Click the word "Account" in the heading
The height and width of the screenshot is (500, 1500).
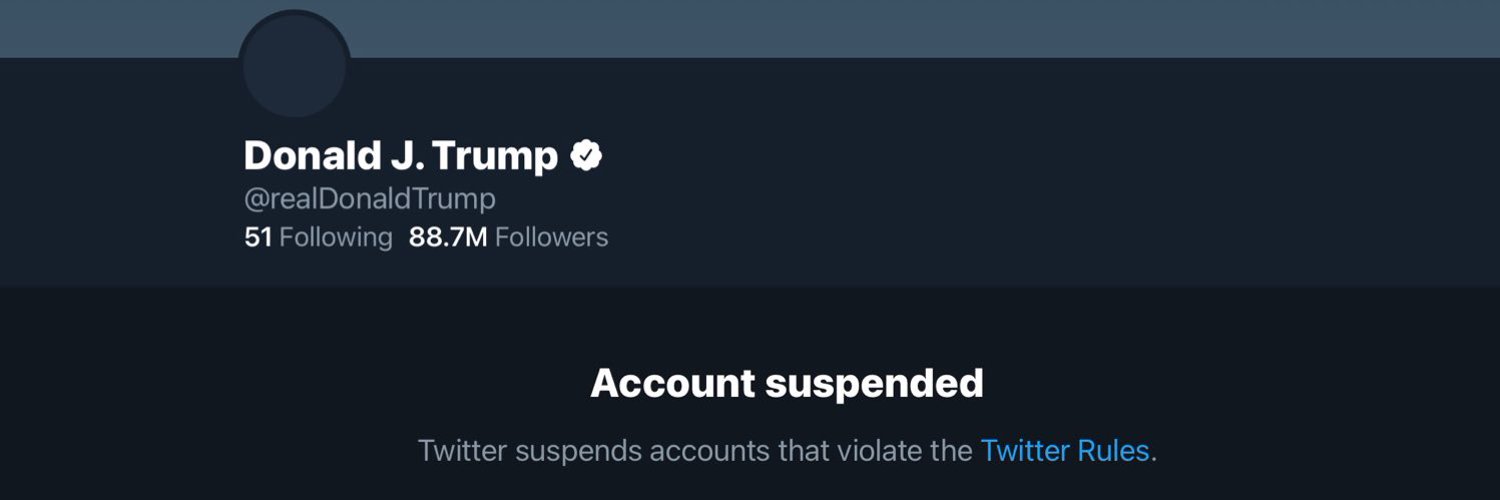(x=672, y=383)
